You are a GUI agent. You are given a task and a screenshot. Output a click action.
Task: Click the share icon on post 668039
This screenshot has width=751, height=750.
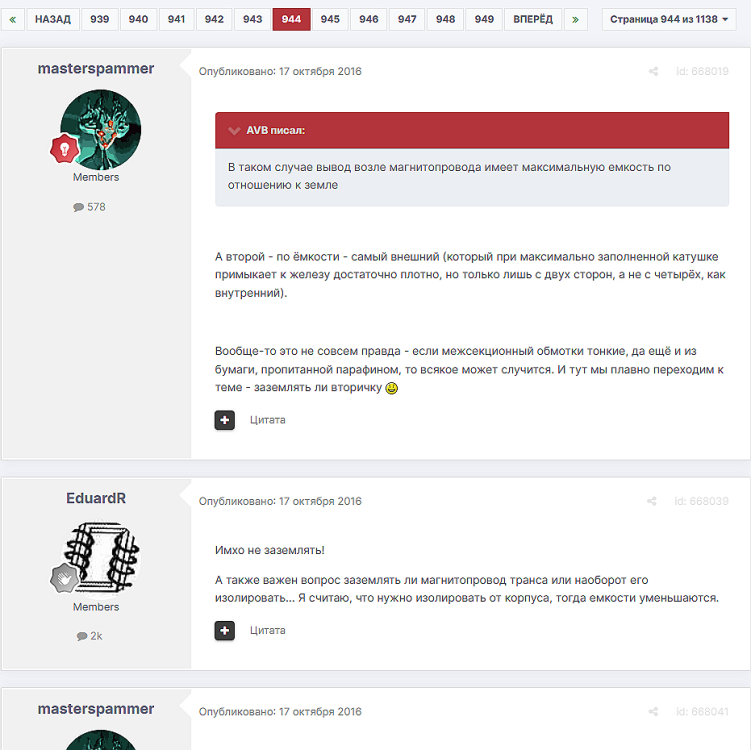pyautogui.click(x=651, y=501)
